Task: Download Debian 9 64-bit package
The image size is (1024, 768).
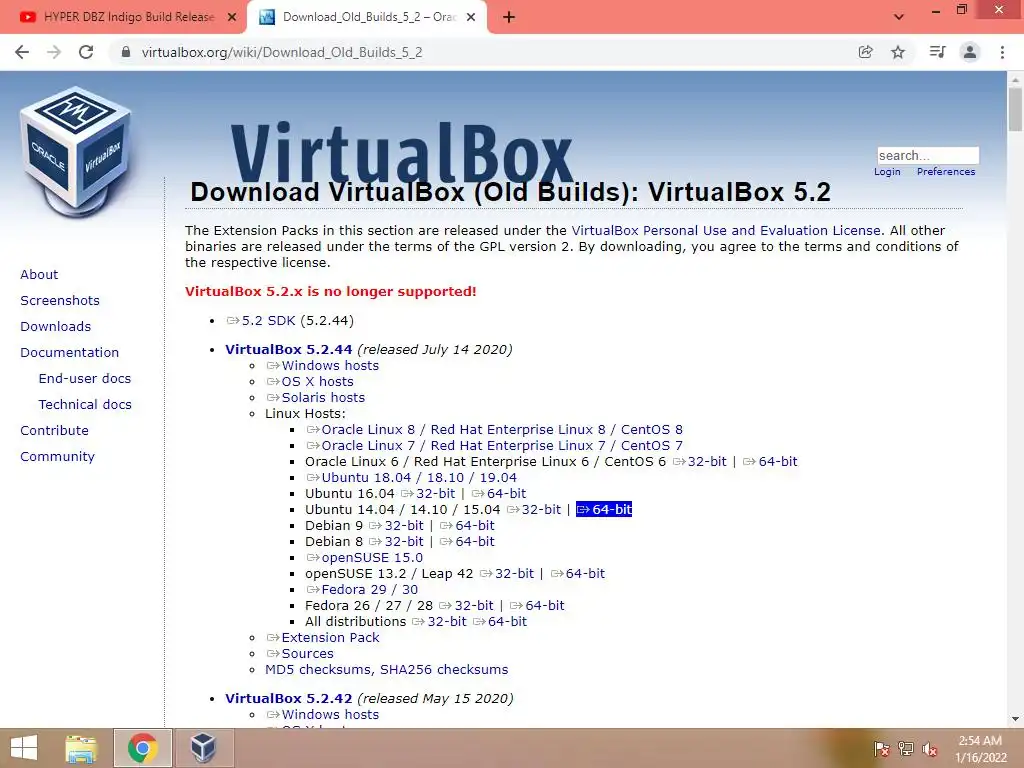Action: [x=468, y=526]
